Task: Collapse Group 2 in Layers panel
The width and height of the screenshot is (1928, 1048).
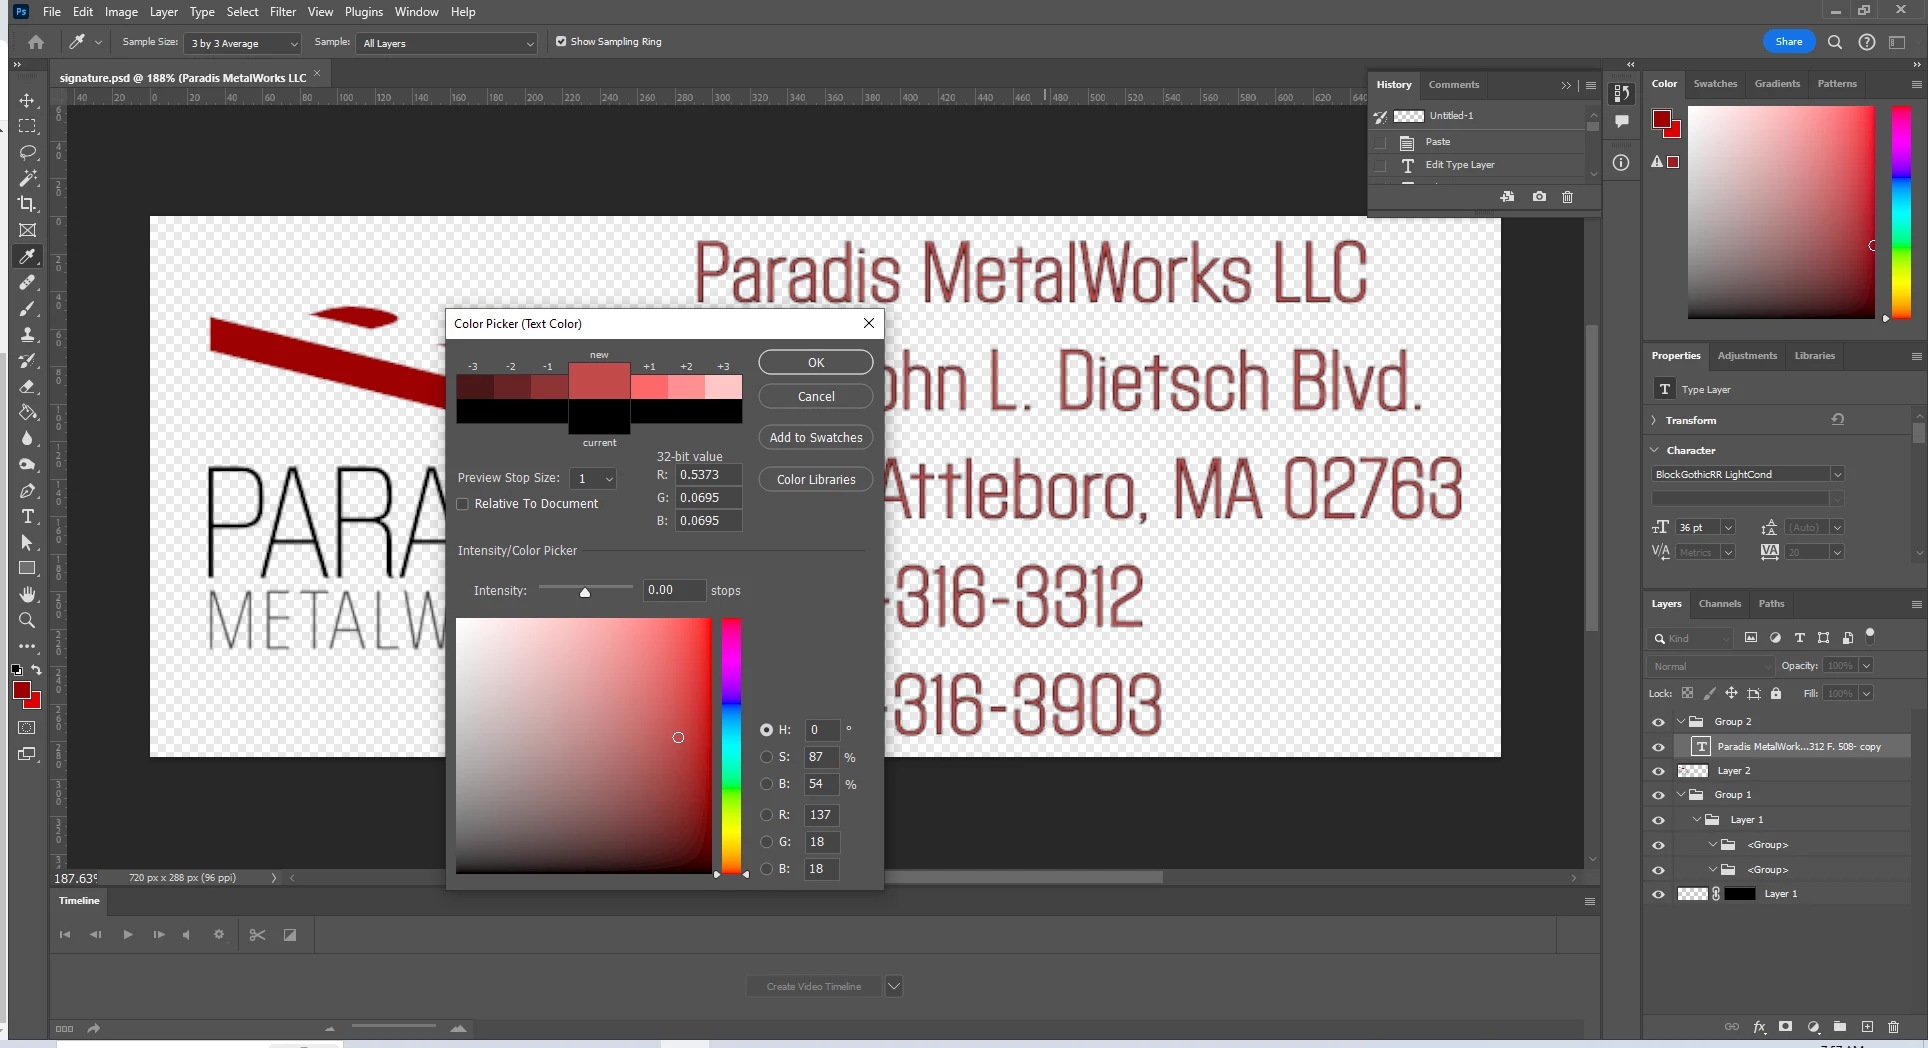Action: coord(1681,721)
